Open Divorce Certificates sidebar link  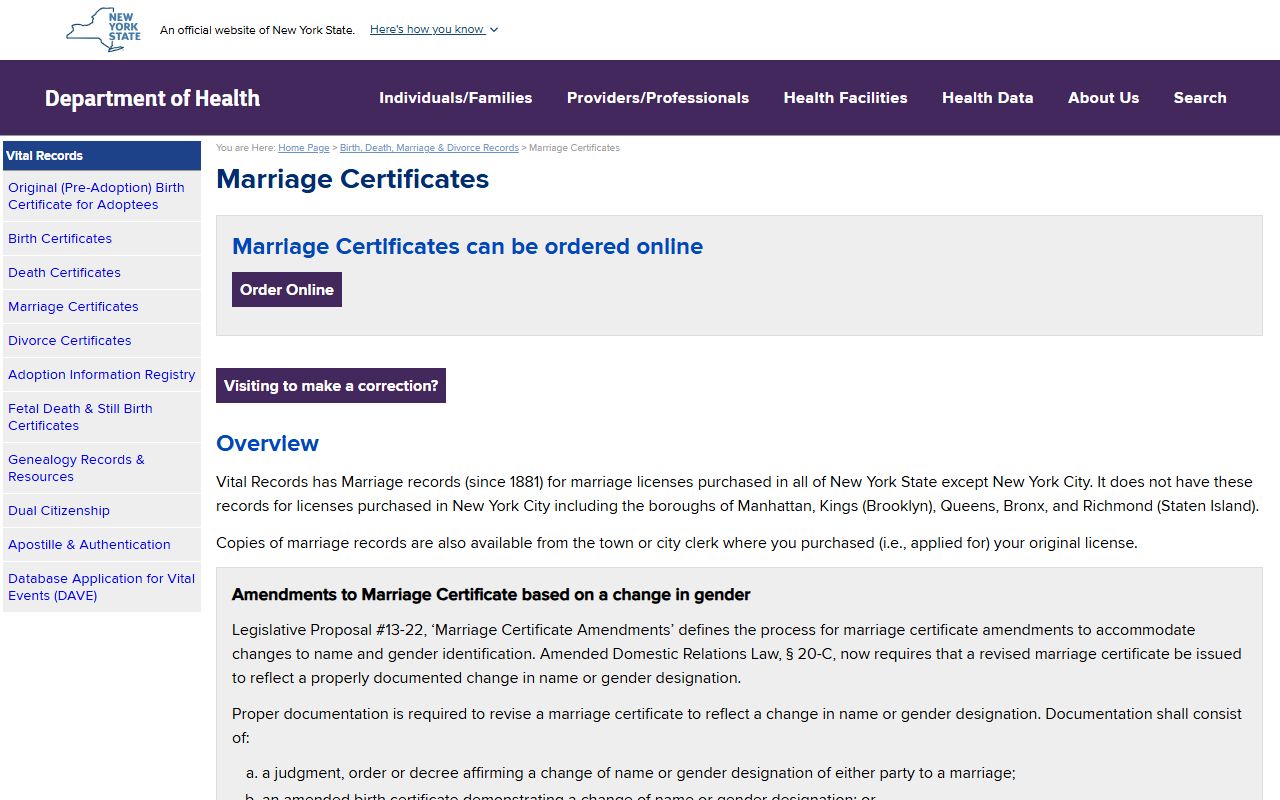click(x=102, y=341)
